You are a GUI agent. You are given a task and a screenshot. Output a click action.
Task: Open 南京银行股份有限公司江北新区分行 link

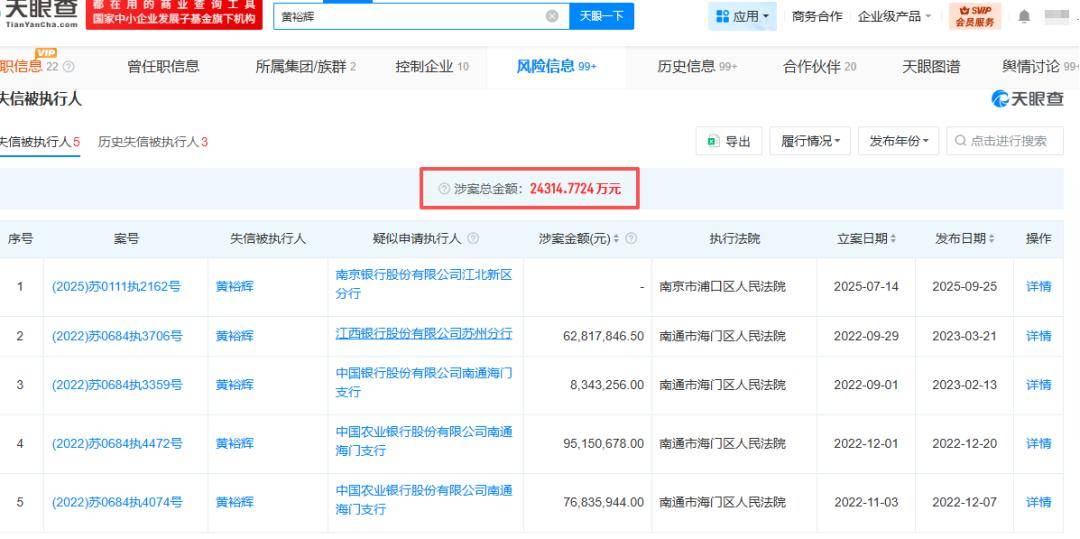424,284
